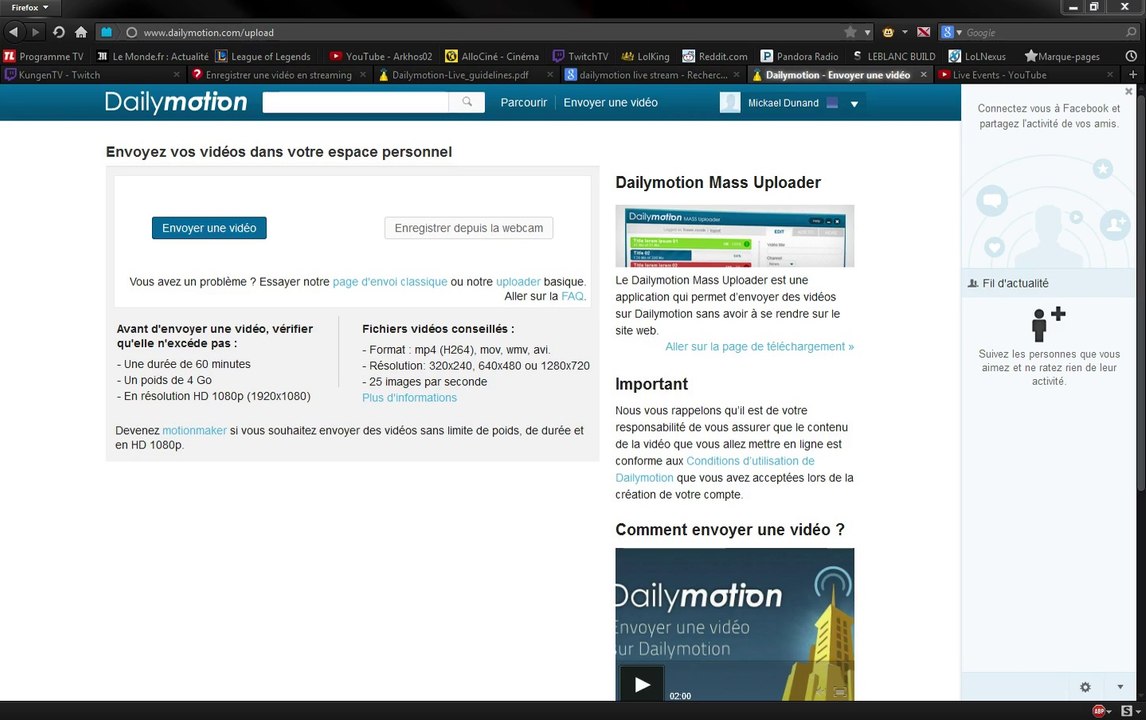Click the Dailymotion logo
This screenshot has height=720, width=1146.
pos(176,102)
